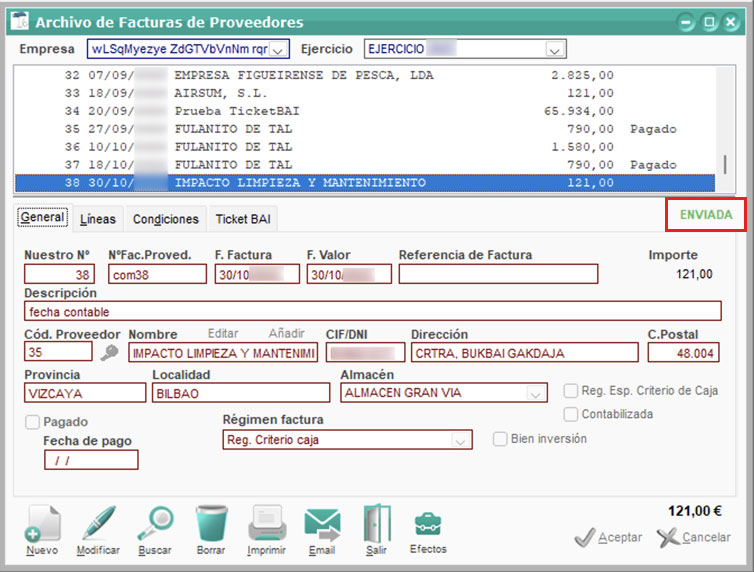Image resolution: width=754 pixels, height=572 pixels.
Task: Click the Importe value 121,00
Action: click(x=694, y=274)
